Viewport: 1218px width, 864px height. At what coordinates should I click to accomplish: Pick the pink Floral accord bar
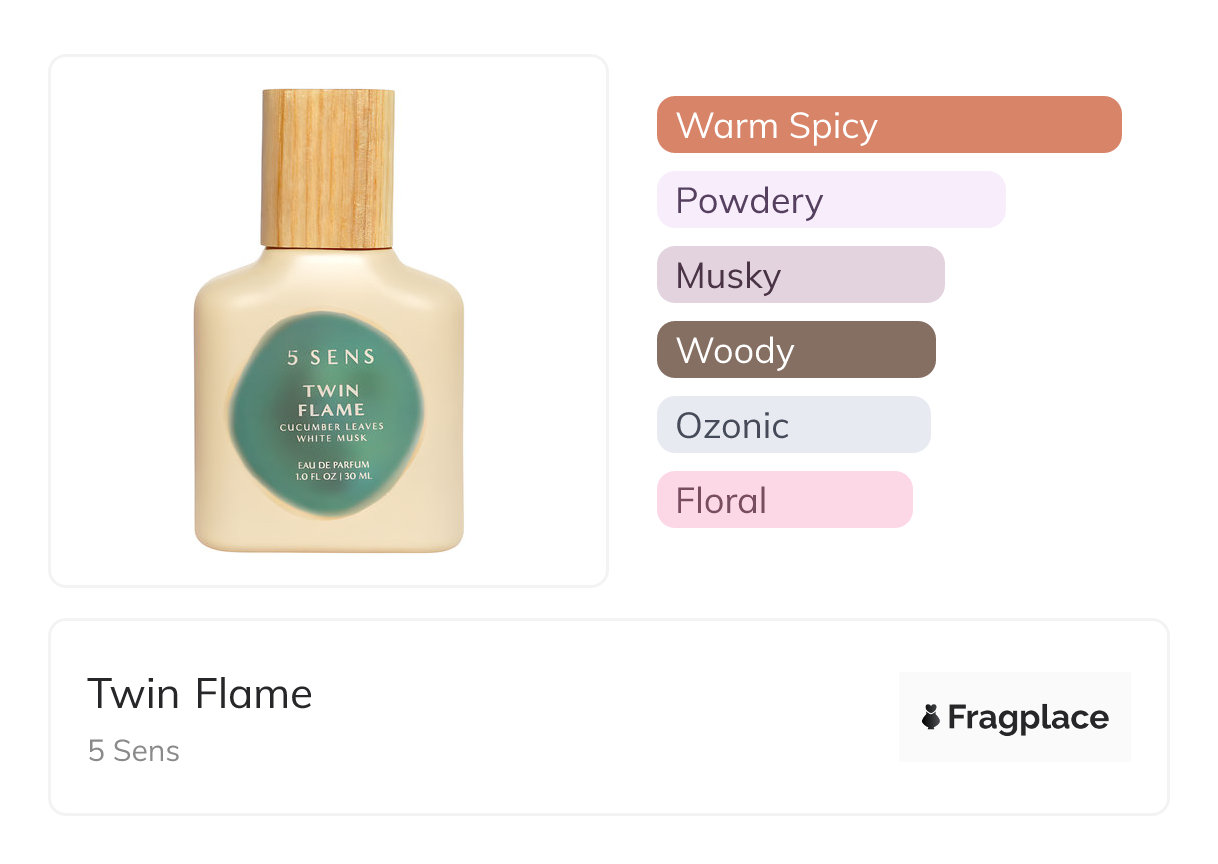(784, 500)
